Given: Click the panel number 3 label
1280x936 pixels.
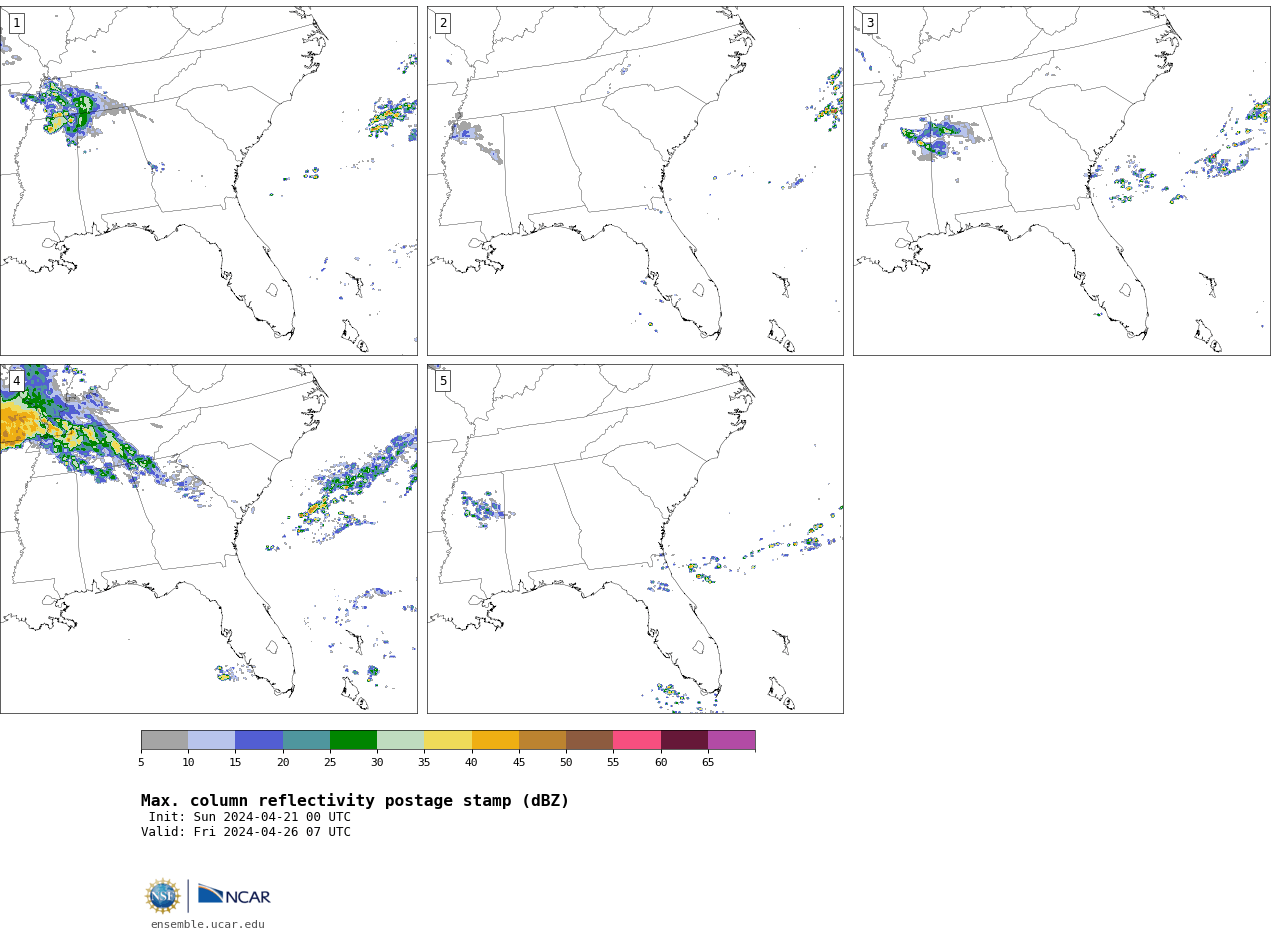Looking at the screenshot, I should [869, 23].
